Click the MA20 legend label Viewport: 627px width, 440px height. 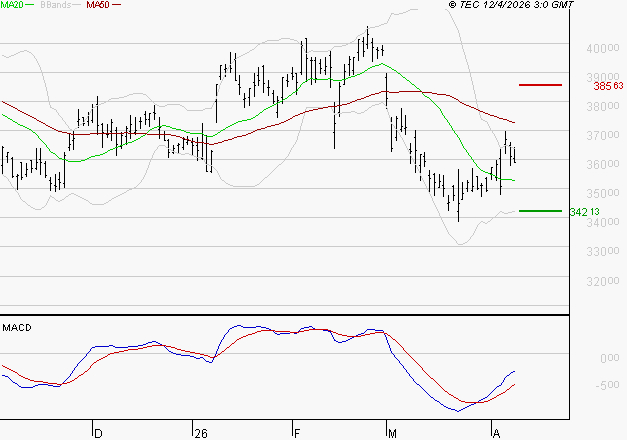[x=12, y=5]
